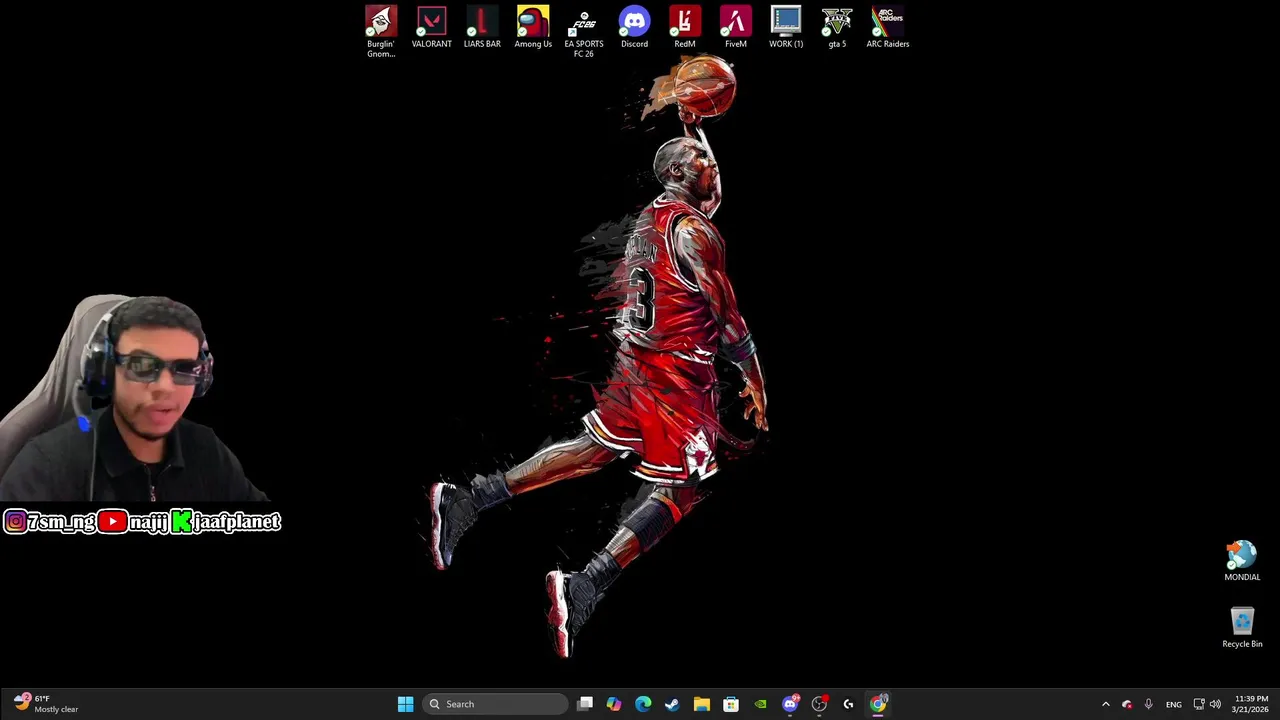Viewport: 1280px width, 720px height.
Task: Select the Recycle Bin icon
Action: pyautogui.click(x=1242, y=628)
